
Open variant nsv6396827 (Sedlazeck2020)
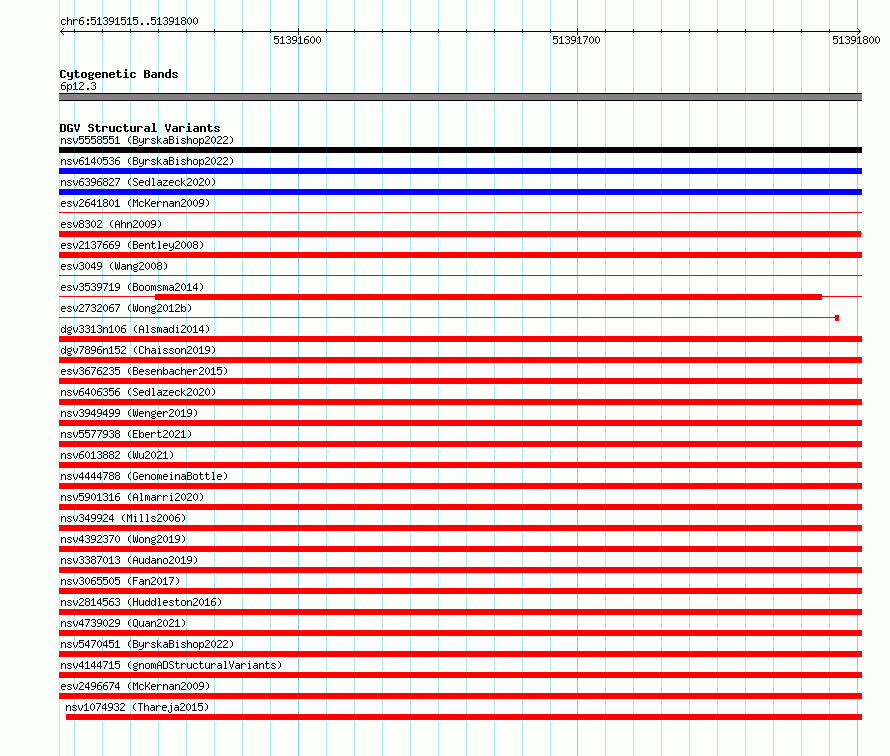point(138,182)
